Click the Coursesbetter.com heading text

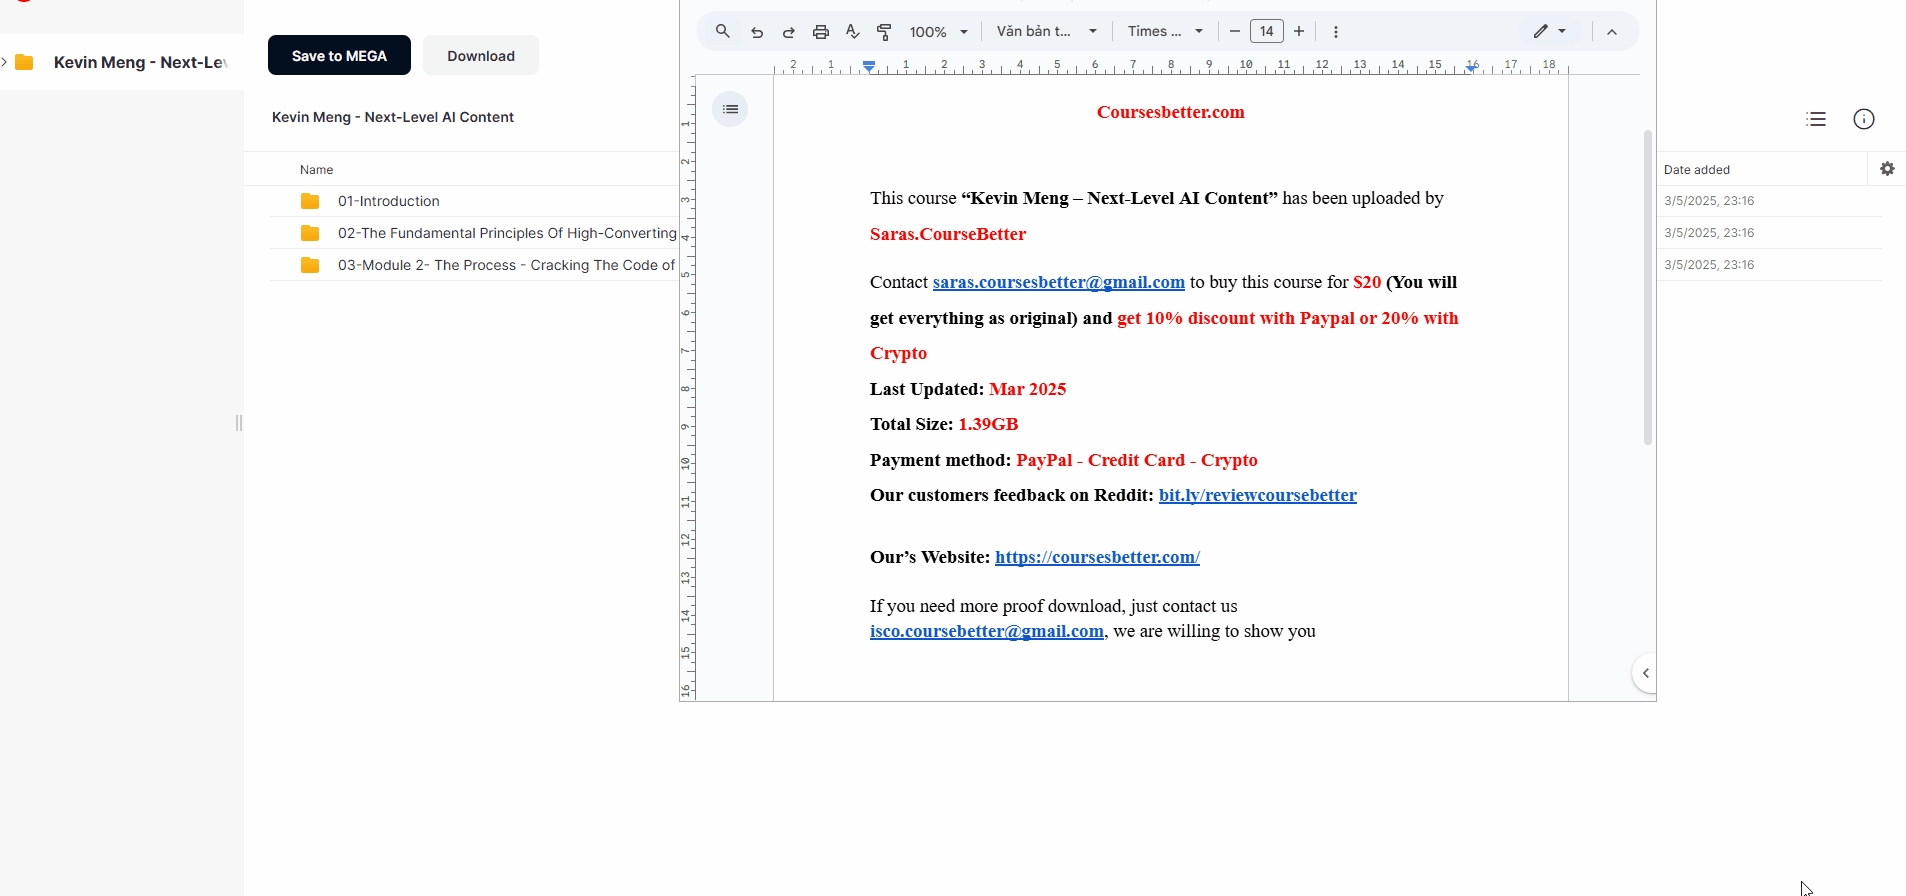[1171, 112]
